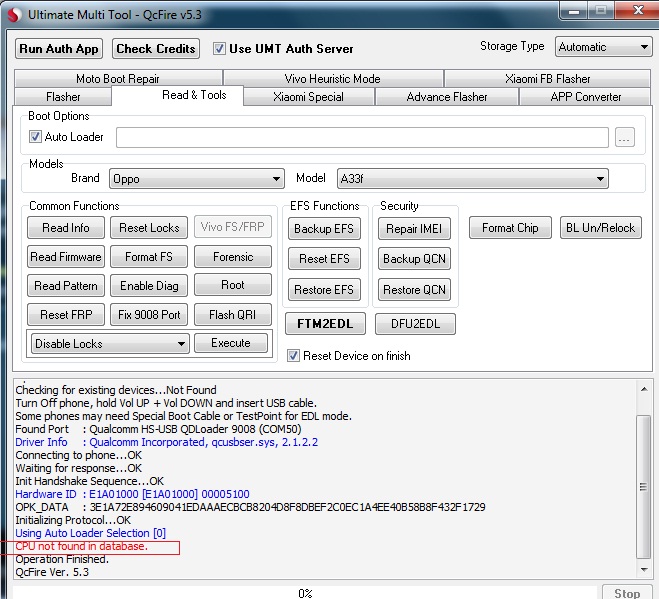
Task: Browse for loader file with ellipsis button
Action: 625,137
